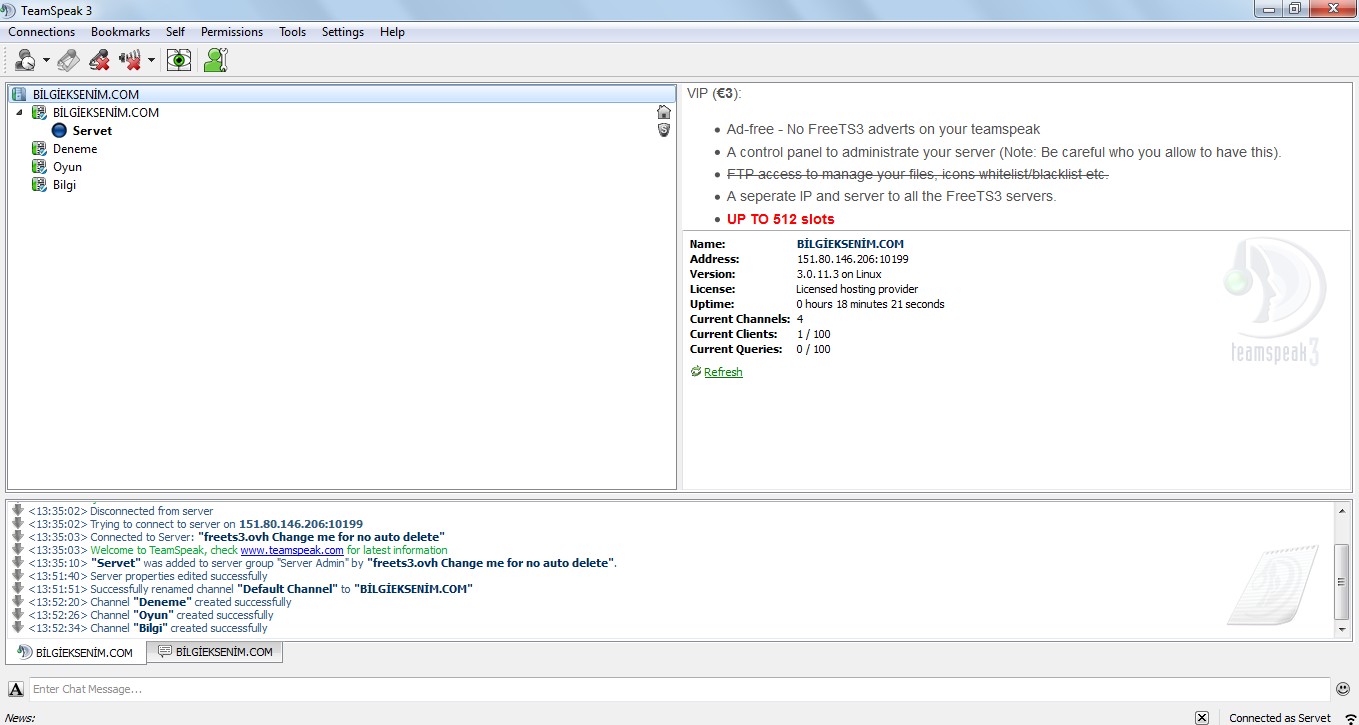
Task: Click the blue status icon next to Servet
Action: [59, 130]
